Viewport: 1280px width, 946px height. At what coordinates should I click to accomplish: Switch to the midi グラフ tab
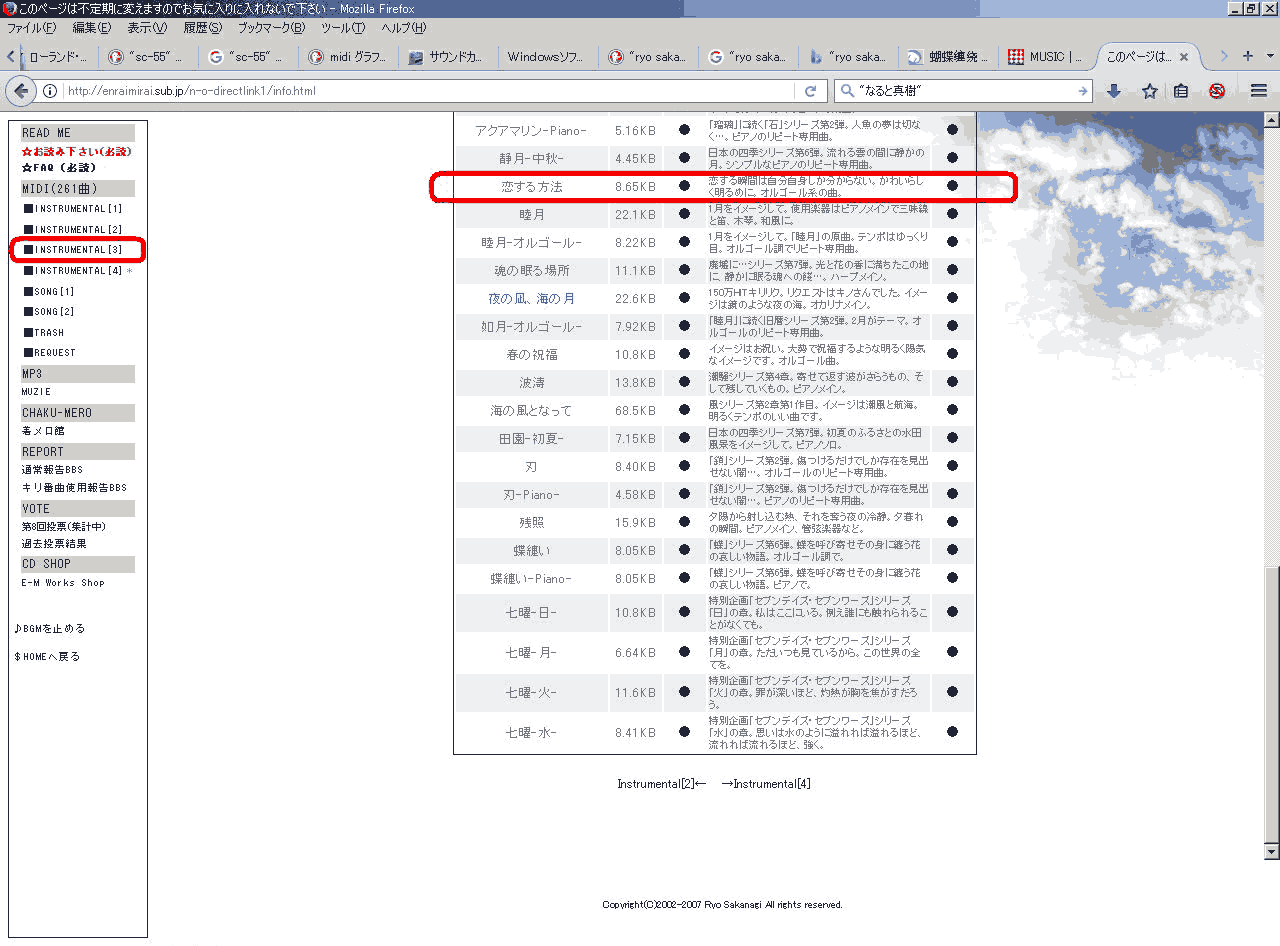tap(347, 57)
